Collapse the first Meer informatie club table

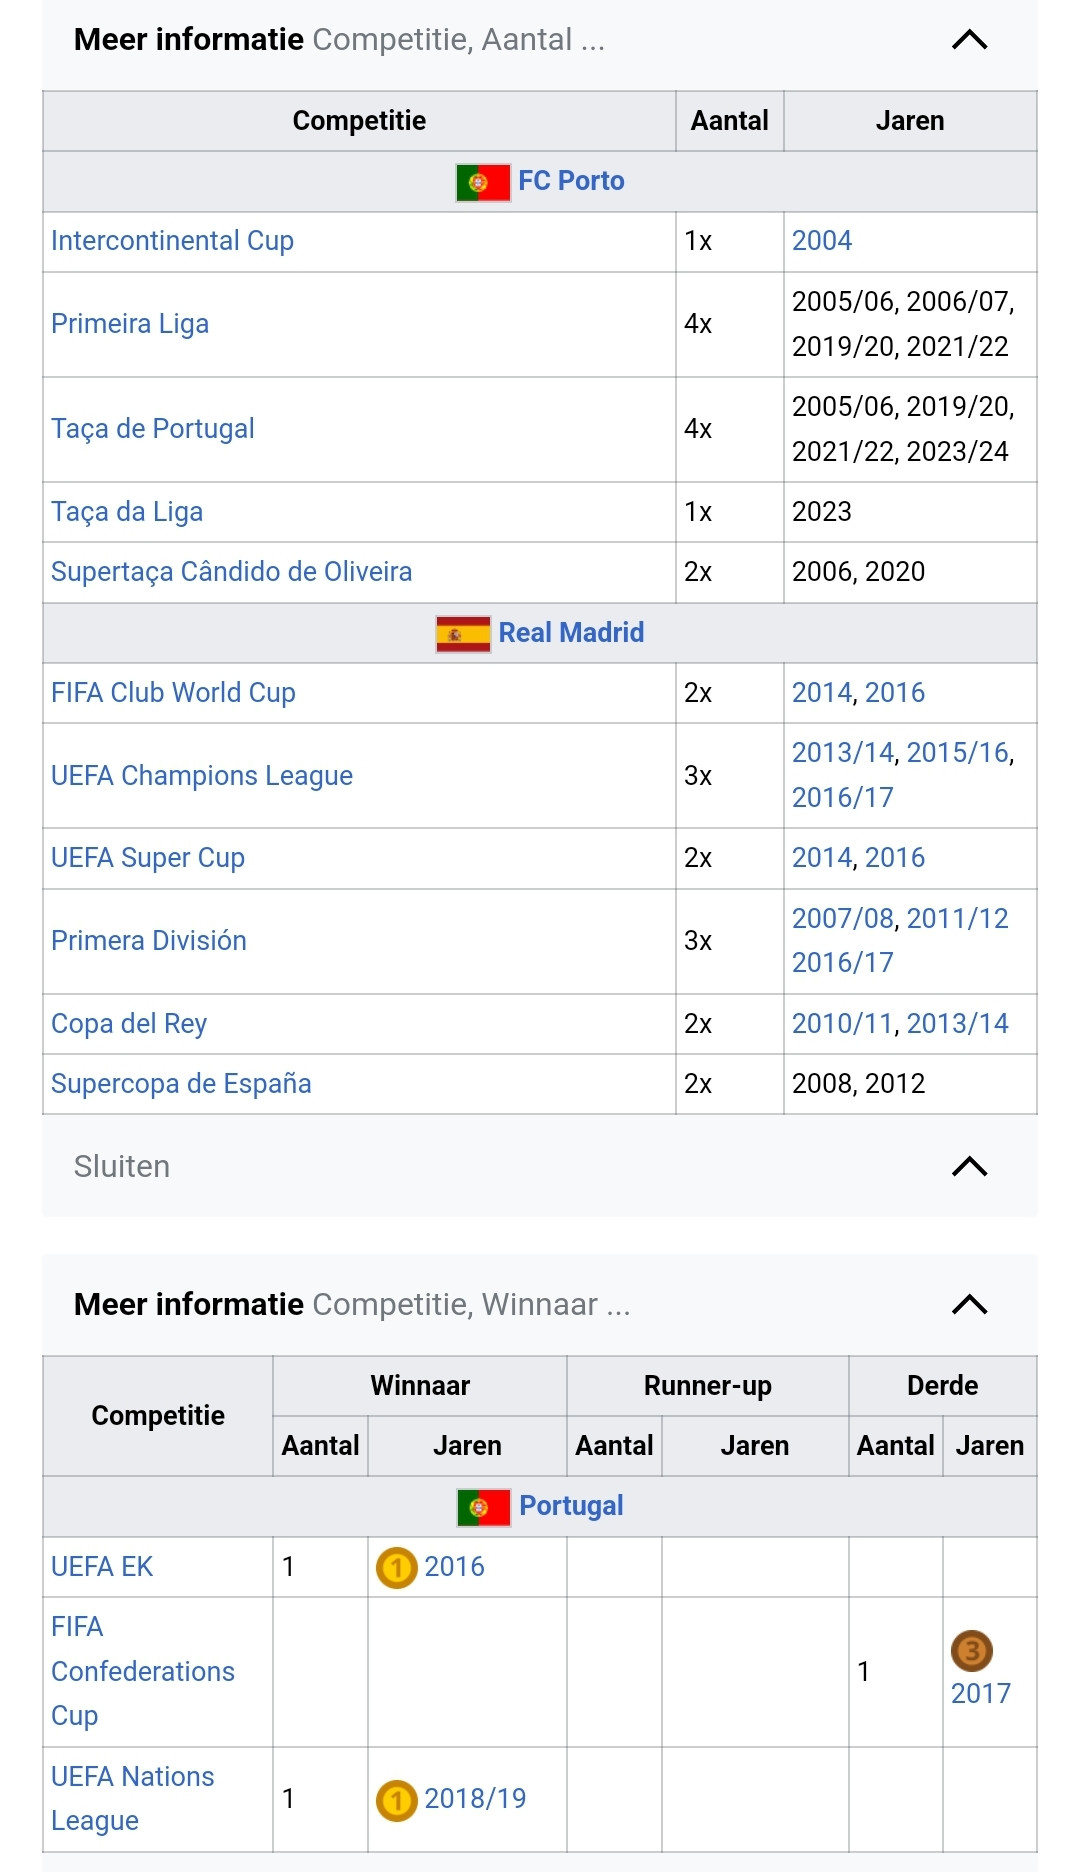pyautogui.click(x=969, y=40)
